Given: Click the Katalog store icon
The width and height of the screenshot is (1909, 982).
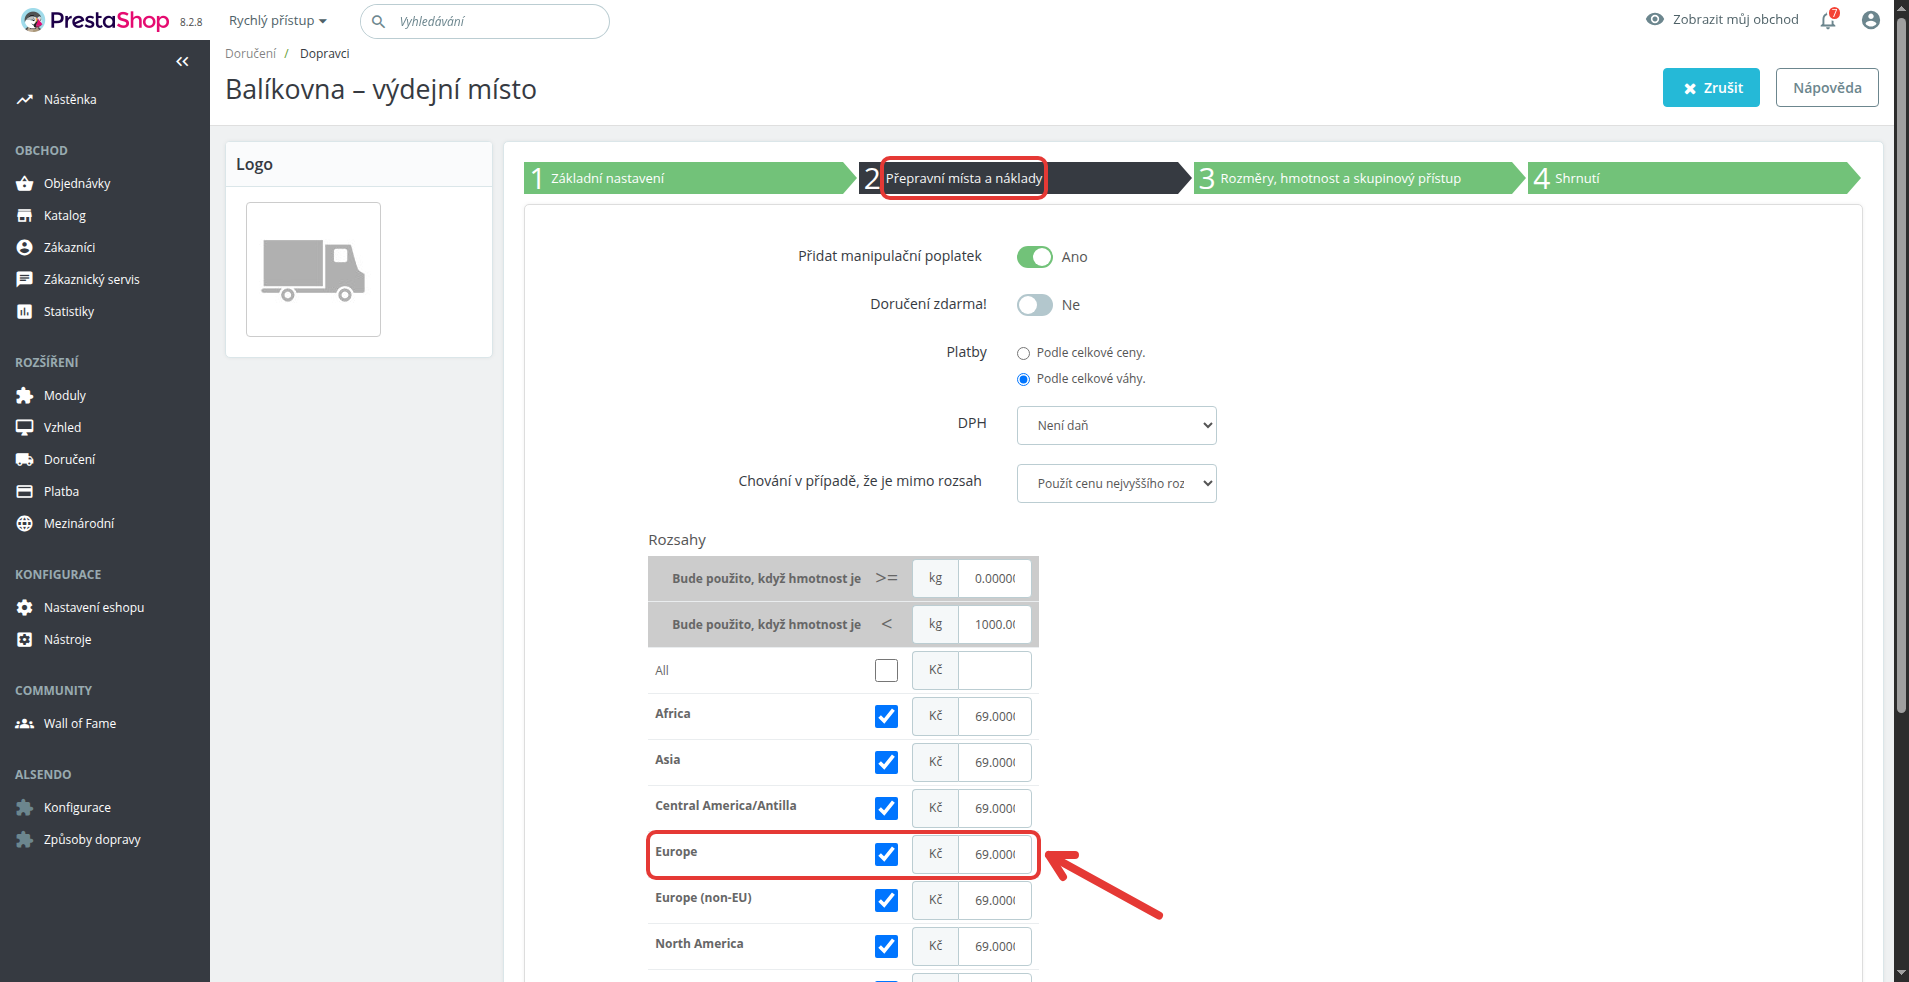Looking at the screenshot, I should (25, 216).
